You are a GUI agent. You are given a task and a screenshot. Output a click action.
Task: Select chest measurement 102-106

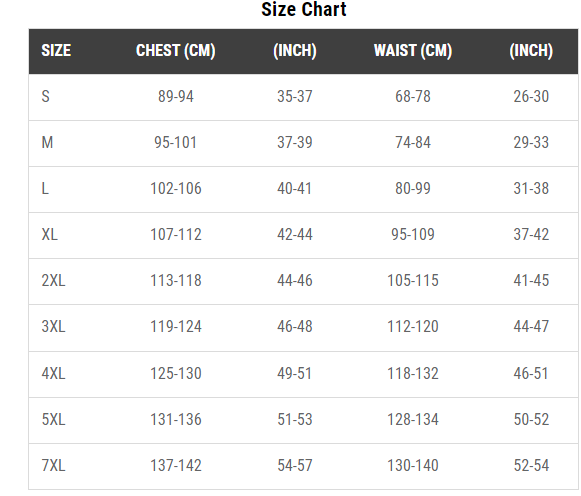click(176, 189)
